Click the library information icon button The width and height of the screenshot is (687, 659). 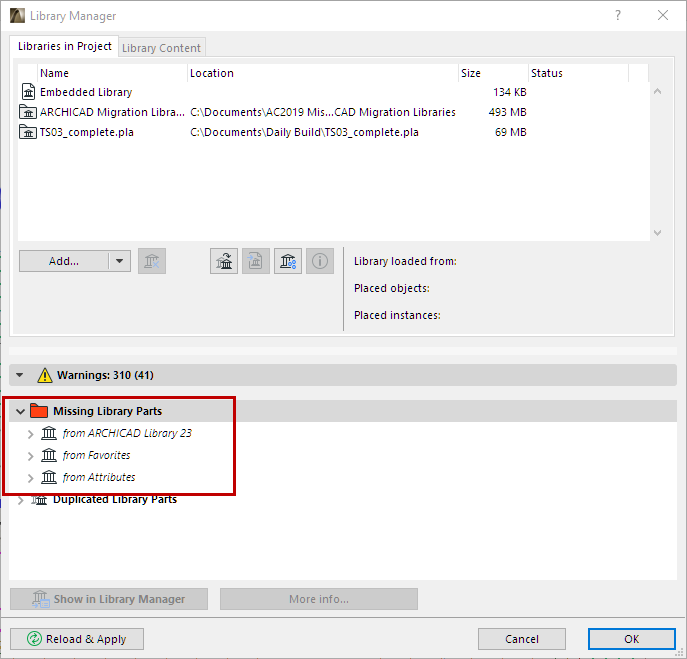pos(320,261)
